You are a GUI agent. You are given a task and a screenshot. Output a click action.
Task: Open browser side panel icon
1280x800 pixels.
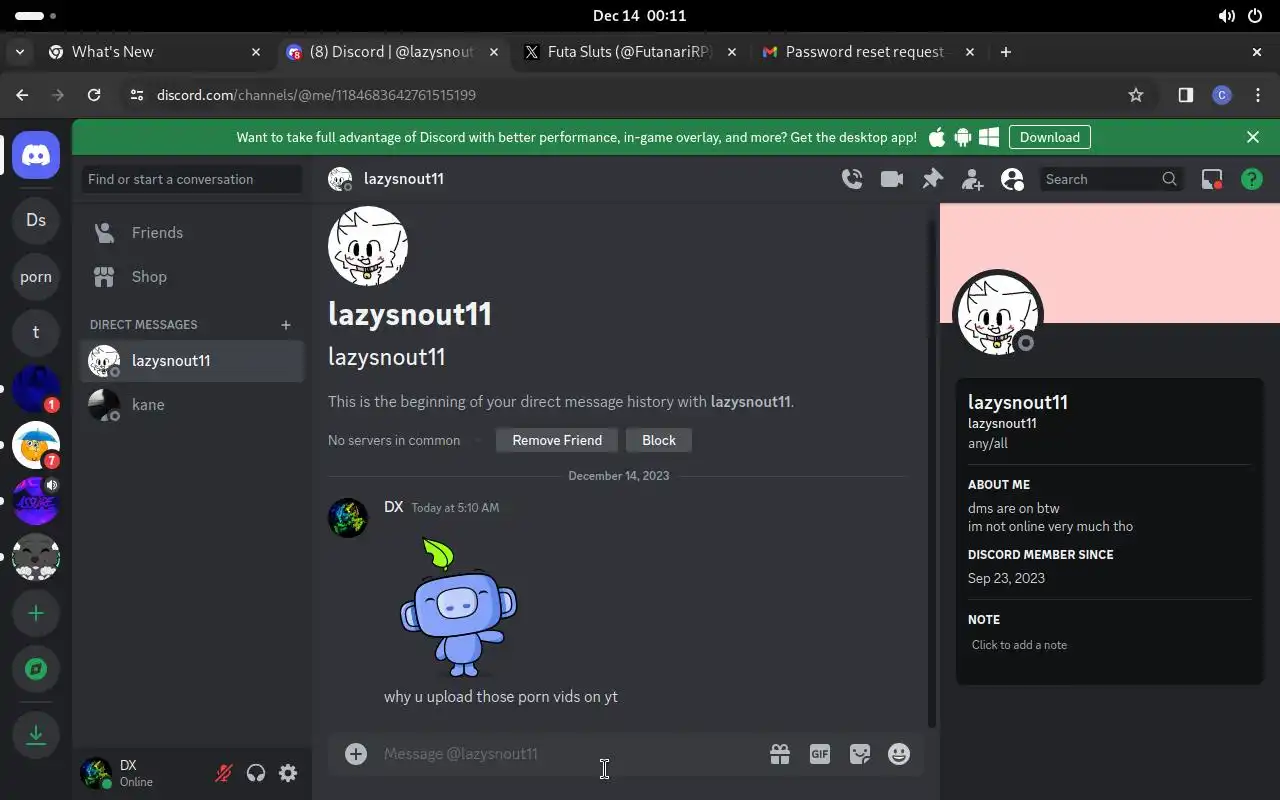coord(1185,95)
